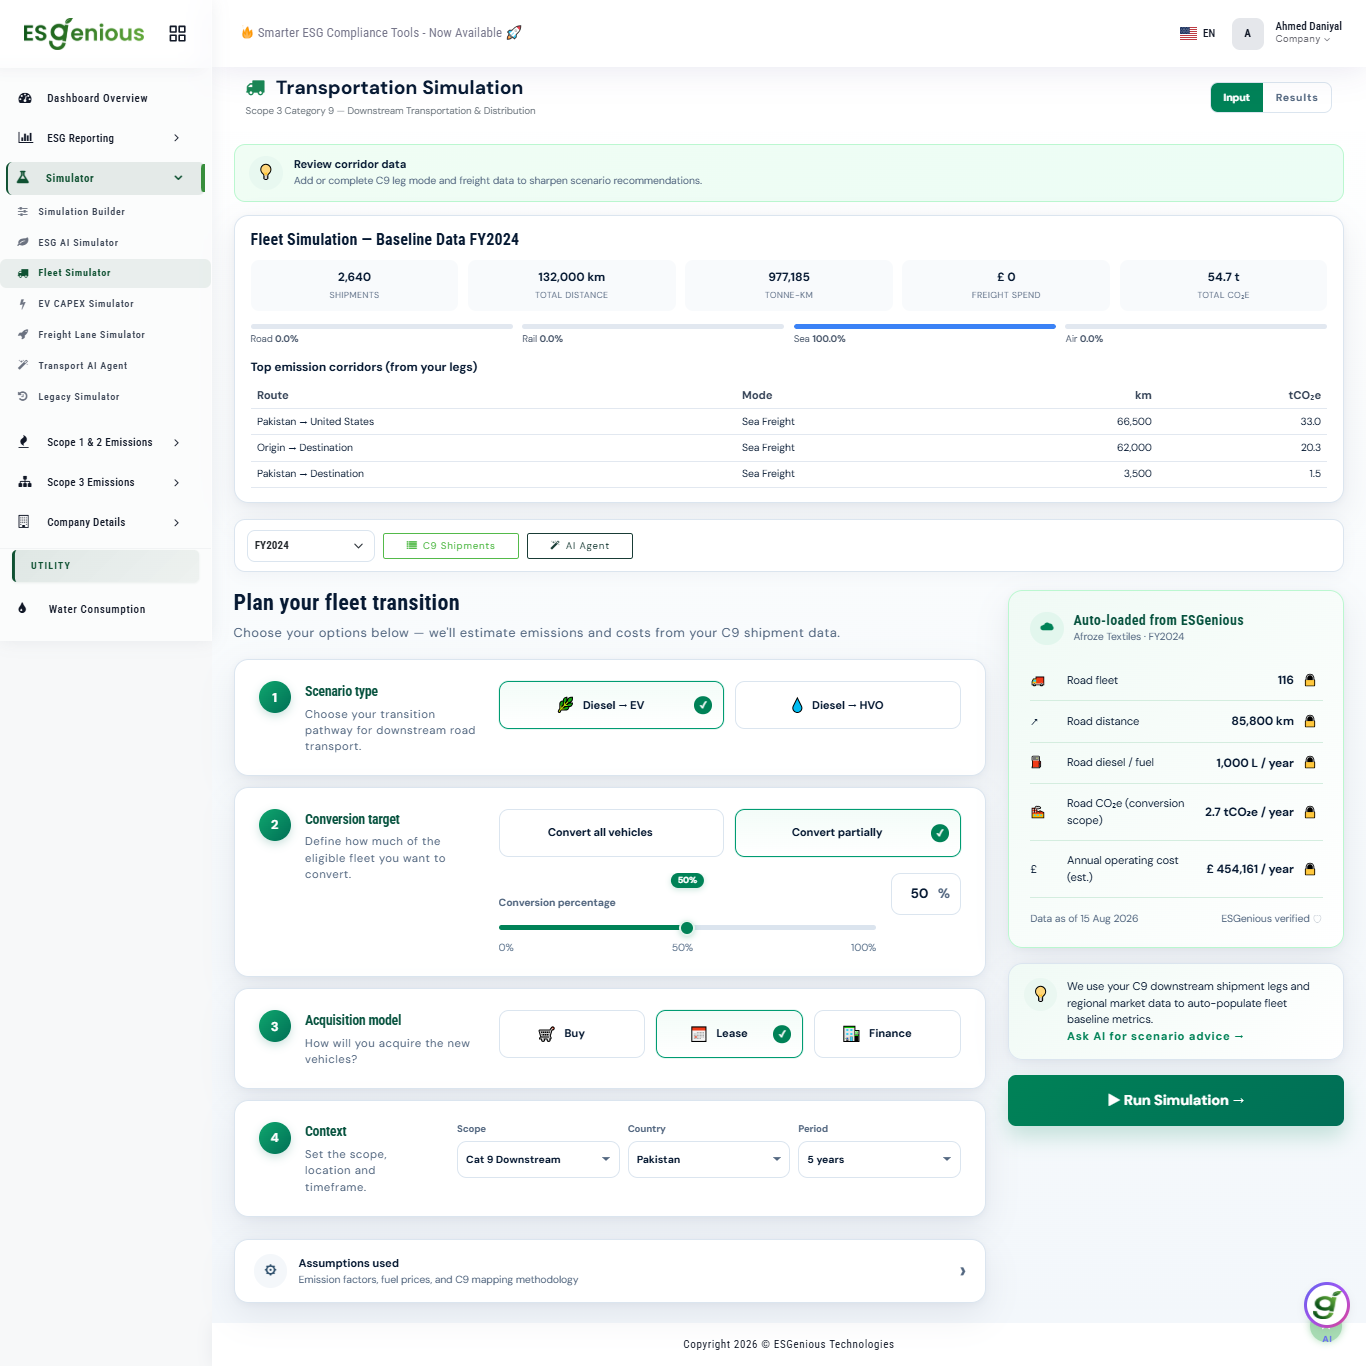Open the Scope dropdown showing Cat 9 Downstream
The width and height of the screenshot is (1366, 1366).
click(538, 1160)
